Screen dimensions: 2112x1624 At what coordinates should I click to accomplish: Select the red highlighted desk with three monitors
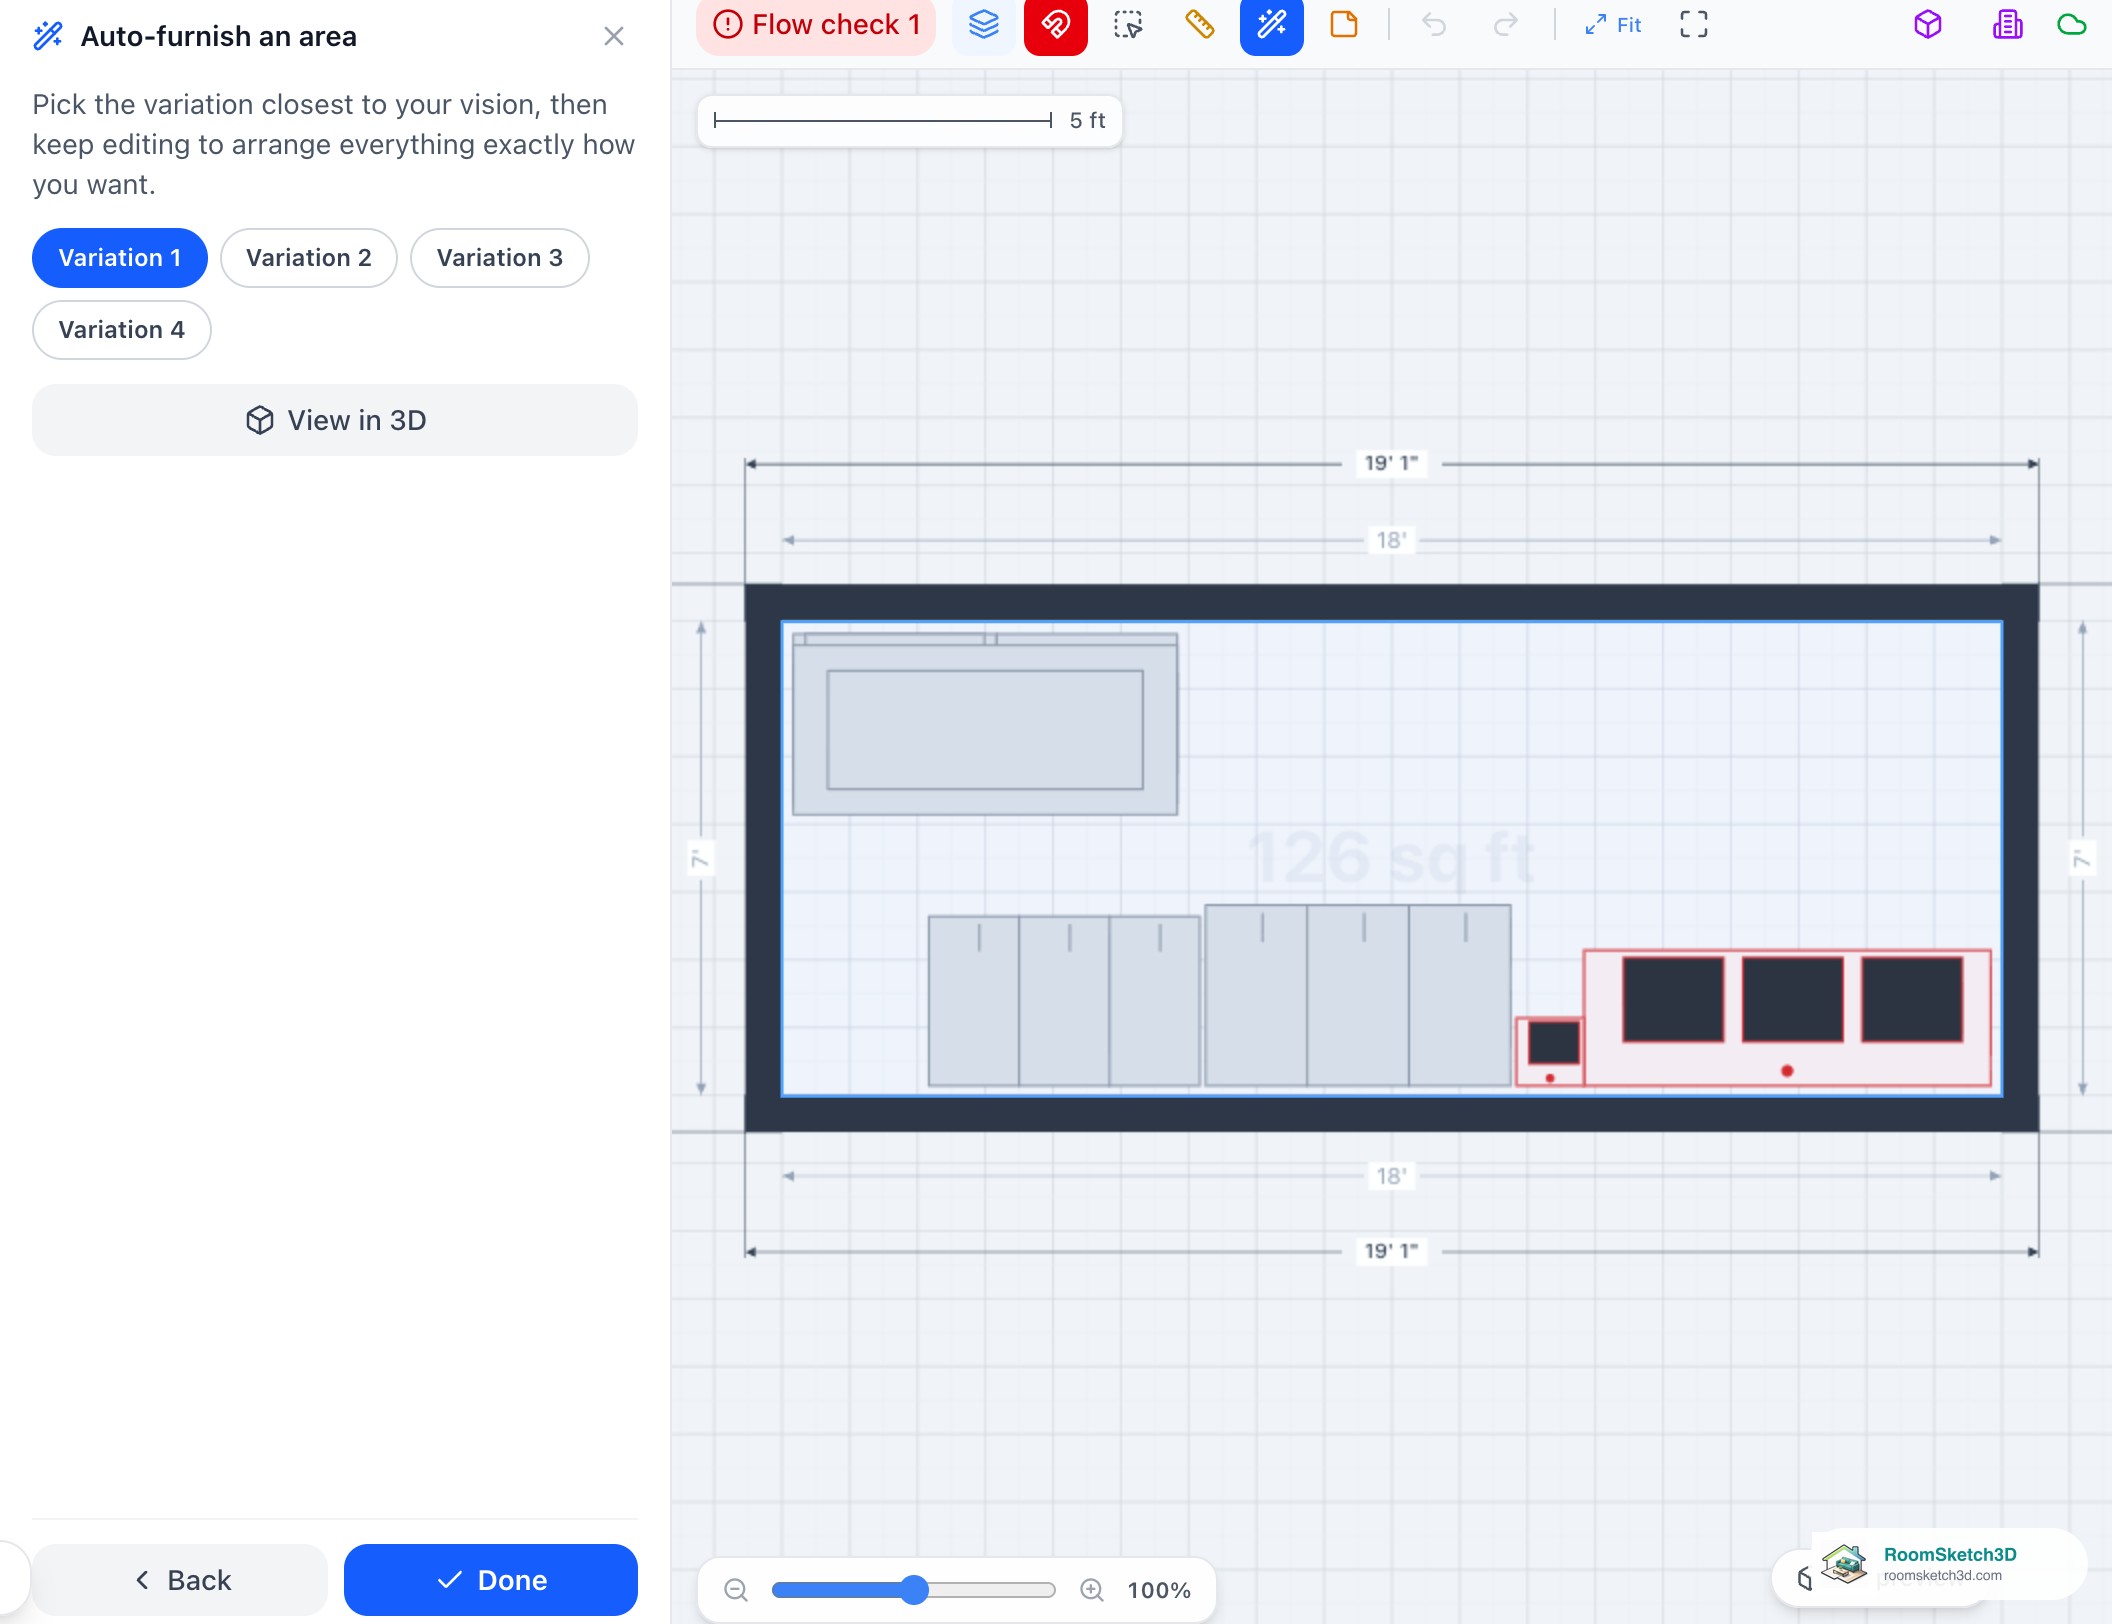click(1787, 1018)
